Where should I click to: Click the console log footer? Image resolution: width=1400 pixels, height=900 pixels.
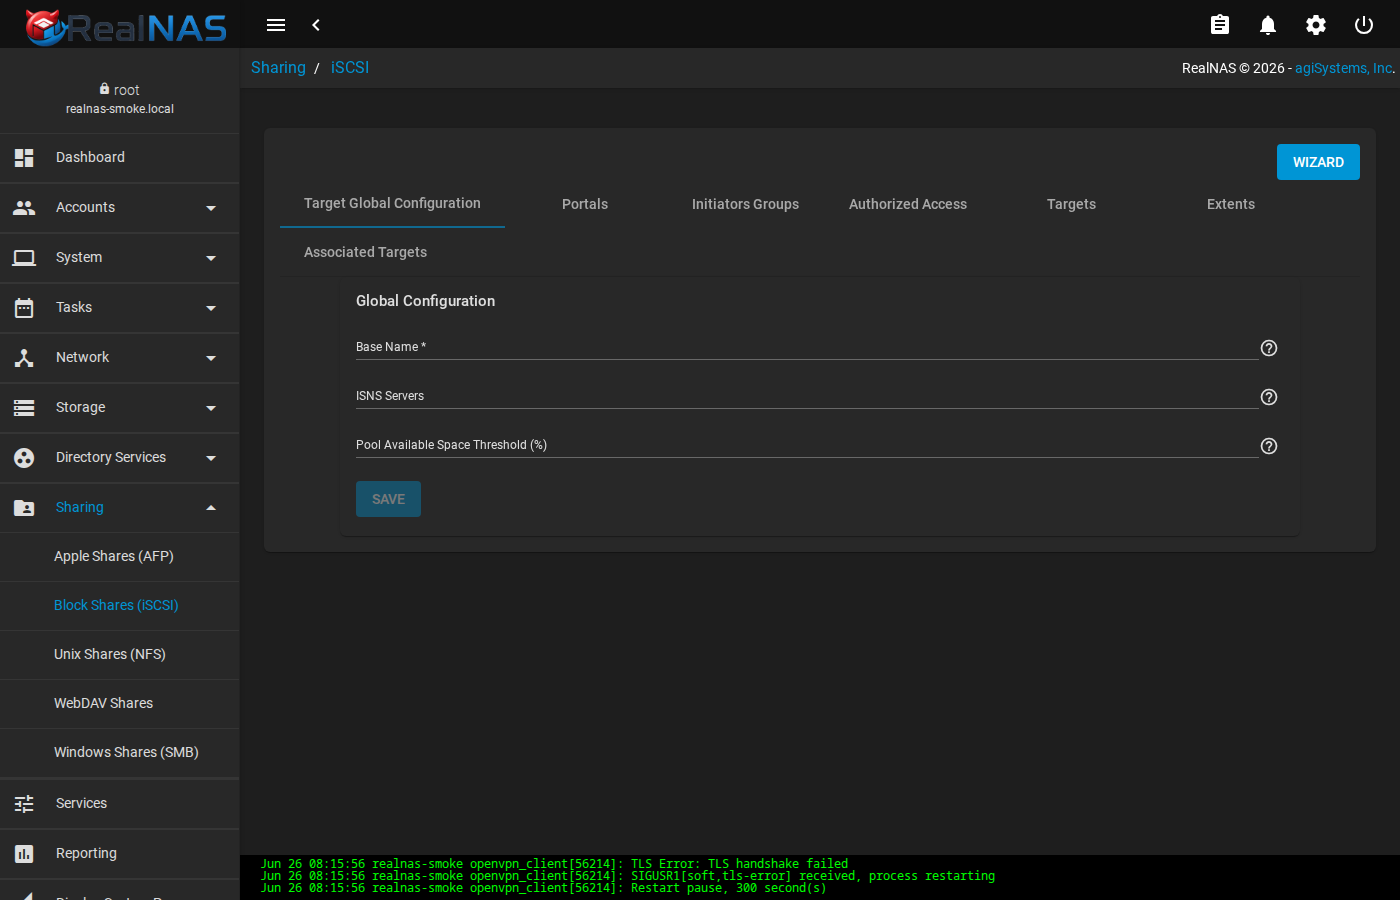[x=820, y=877]
